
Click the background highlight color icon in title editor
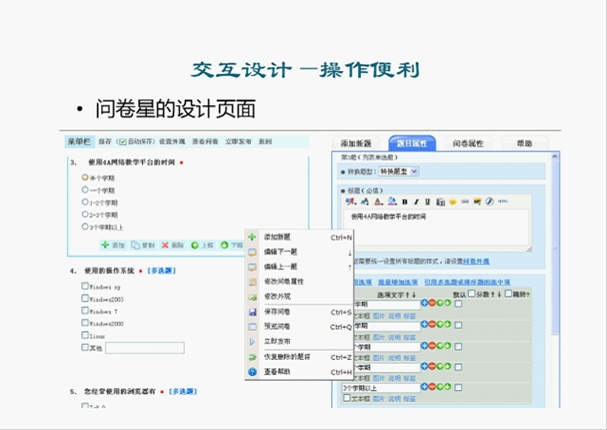[393, 201]
